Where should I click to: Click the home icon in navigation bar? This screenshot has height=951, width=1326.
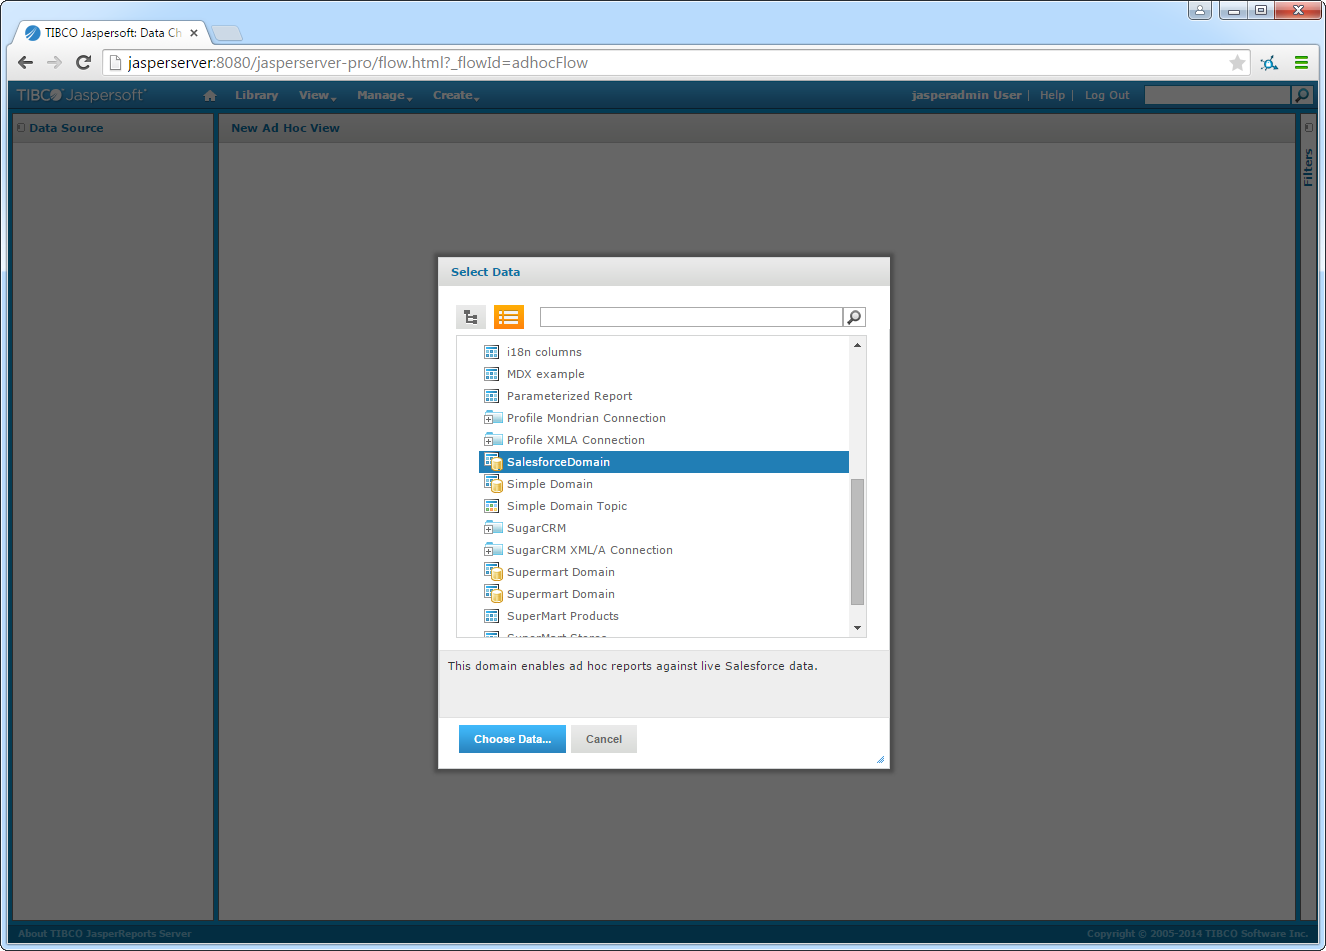tap(210, 96)
